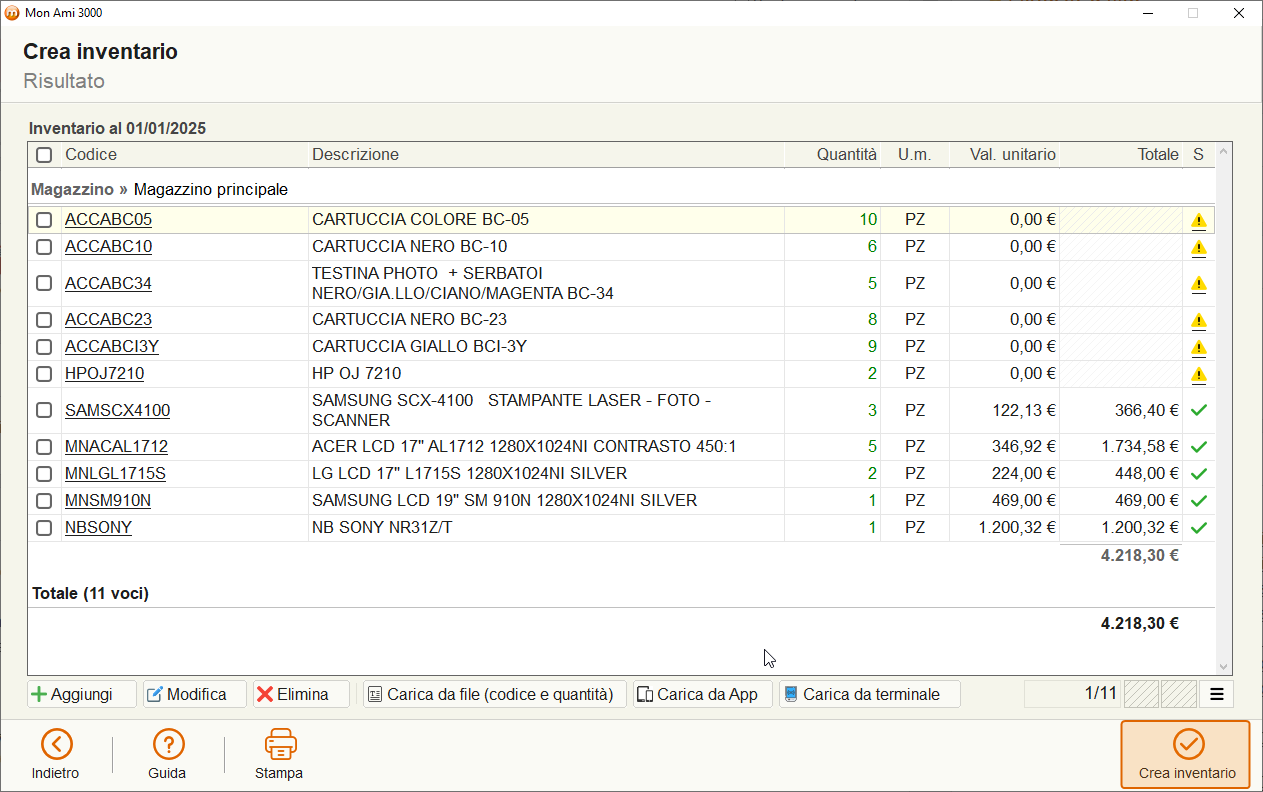This screenshot has height=792, width=1263.
Task: Click green checkmark on NBSONY row
Action: [x=1199, y=528]
